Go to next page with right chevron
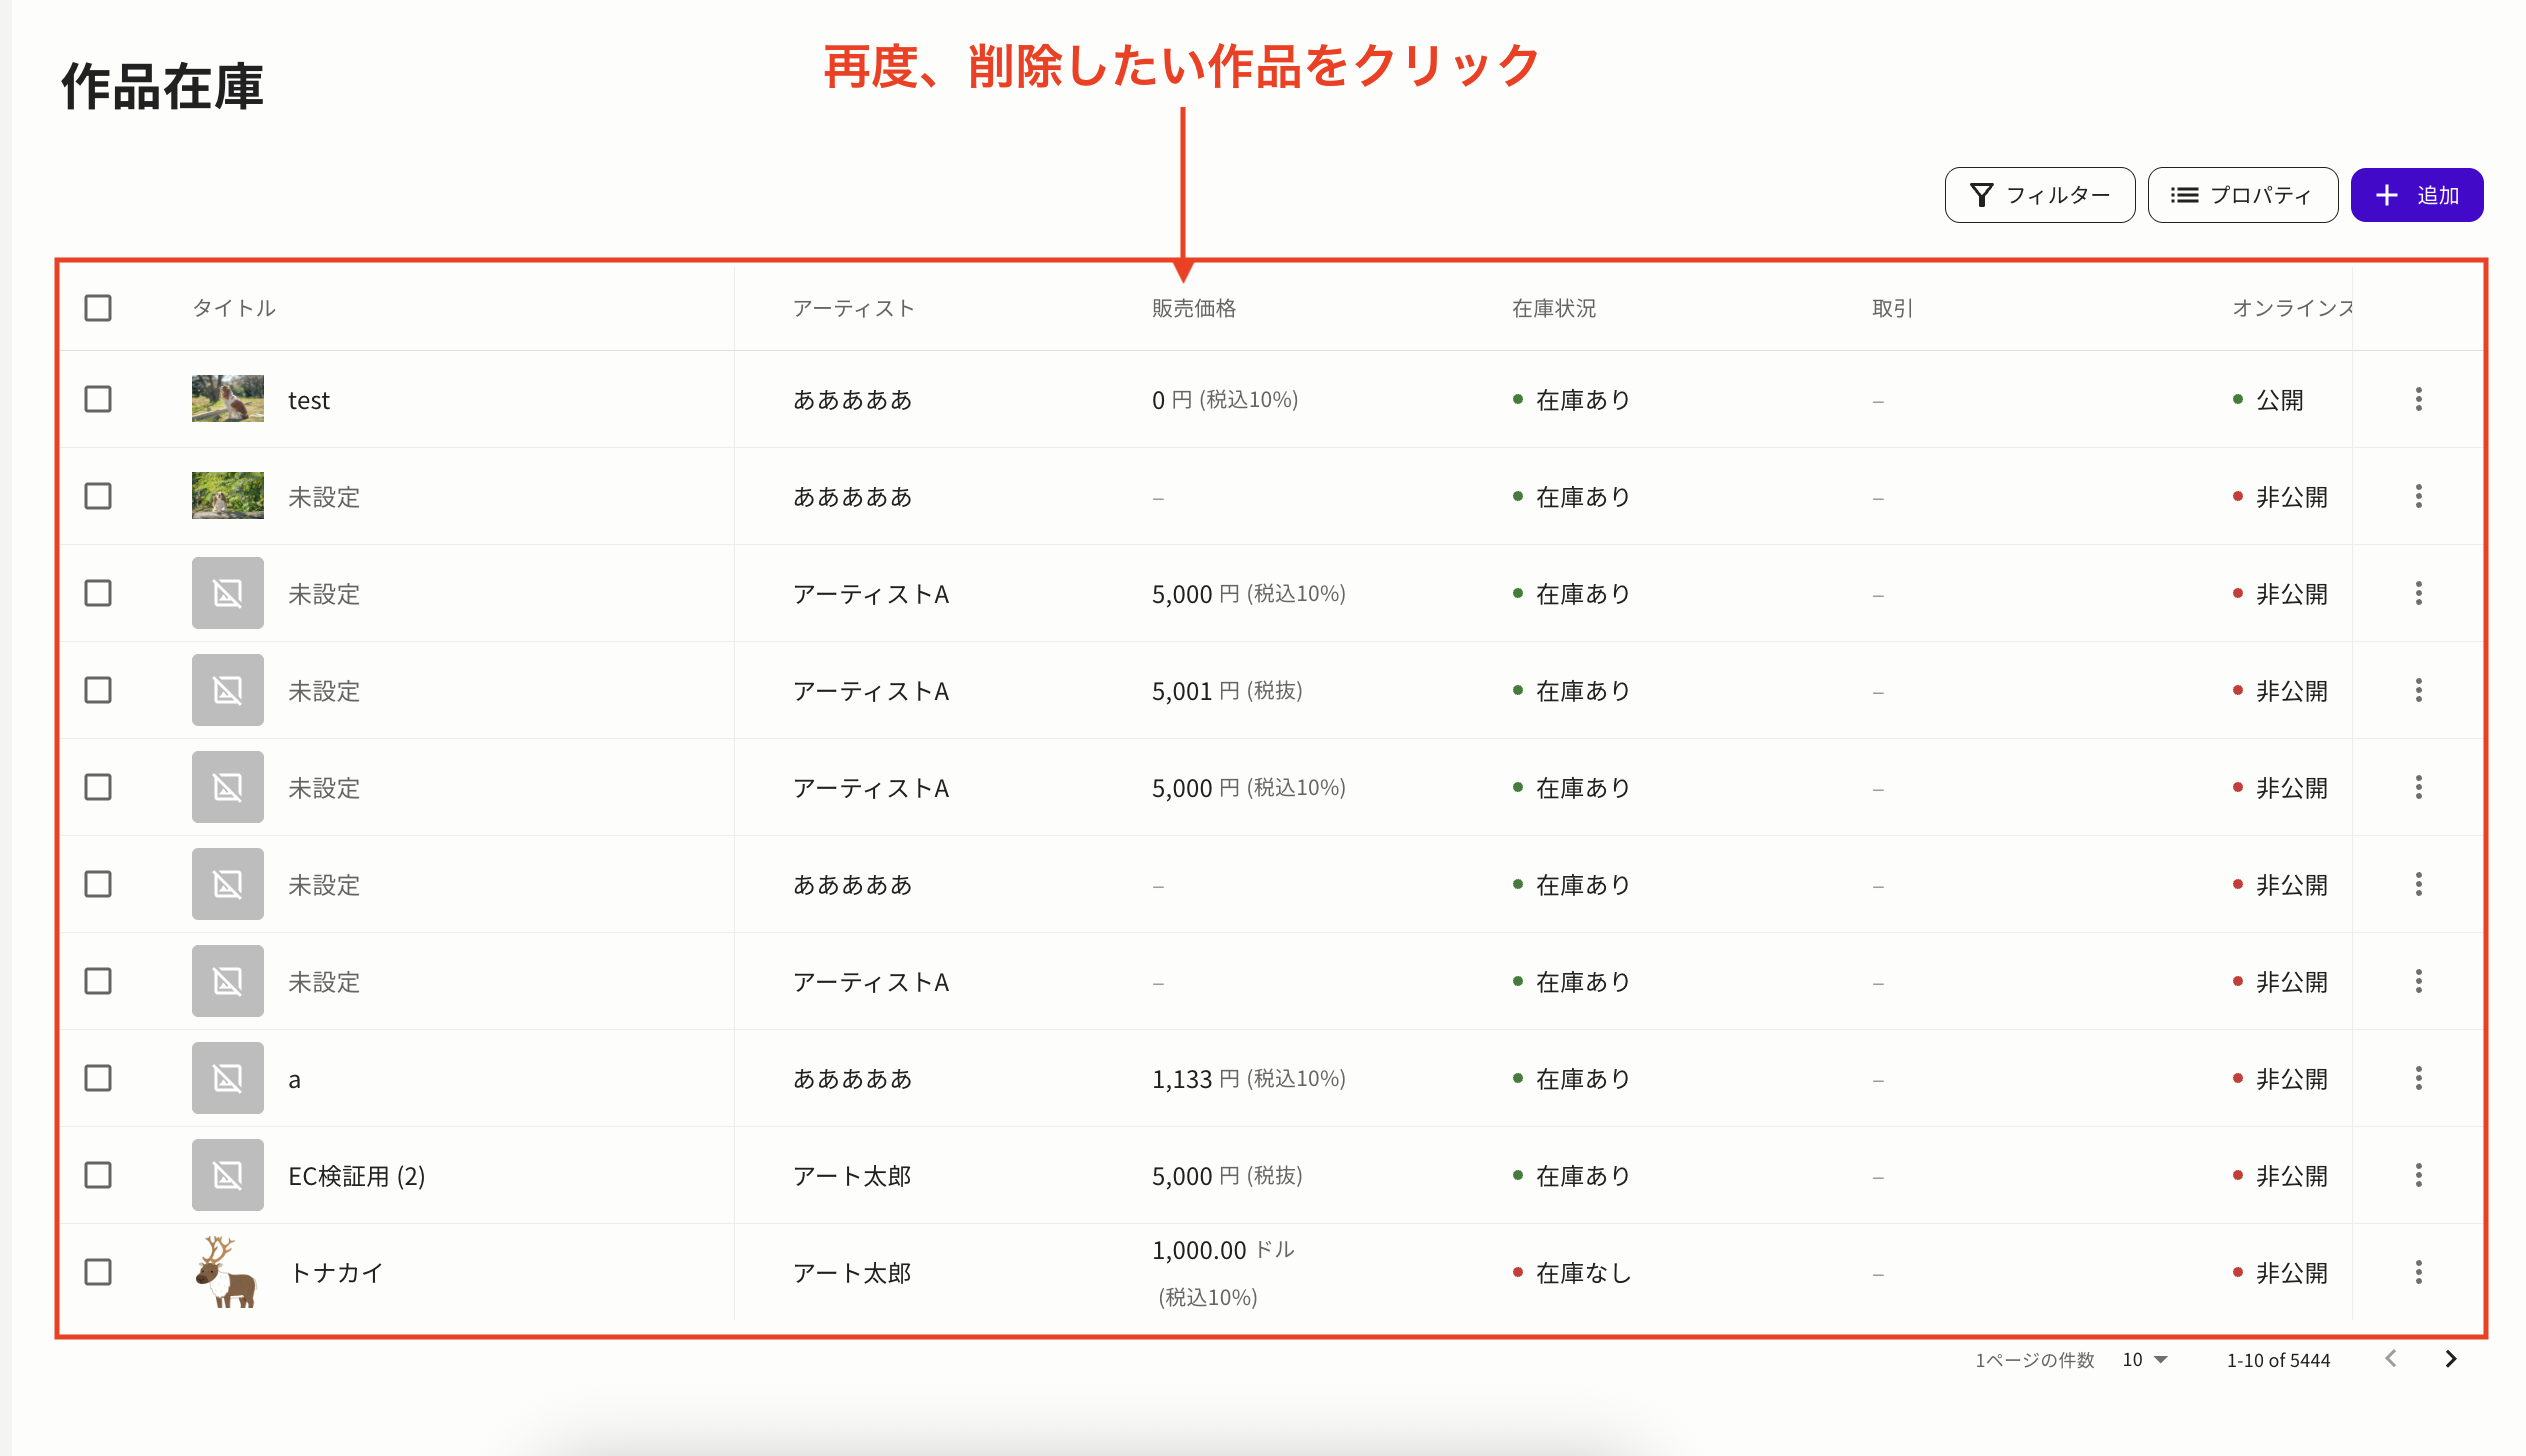Image resolution: width=2526 pixels, height=1456 pixels. click(x=2450, y=1359)
